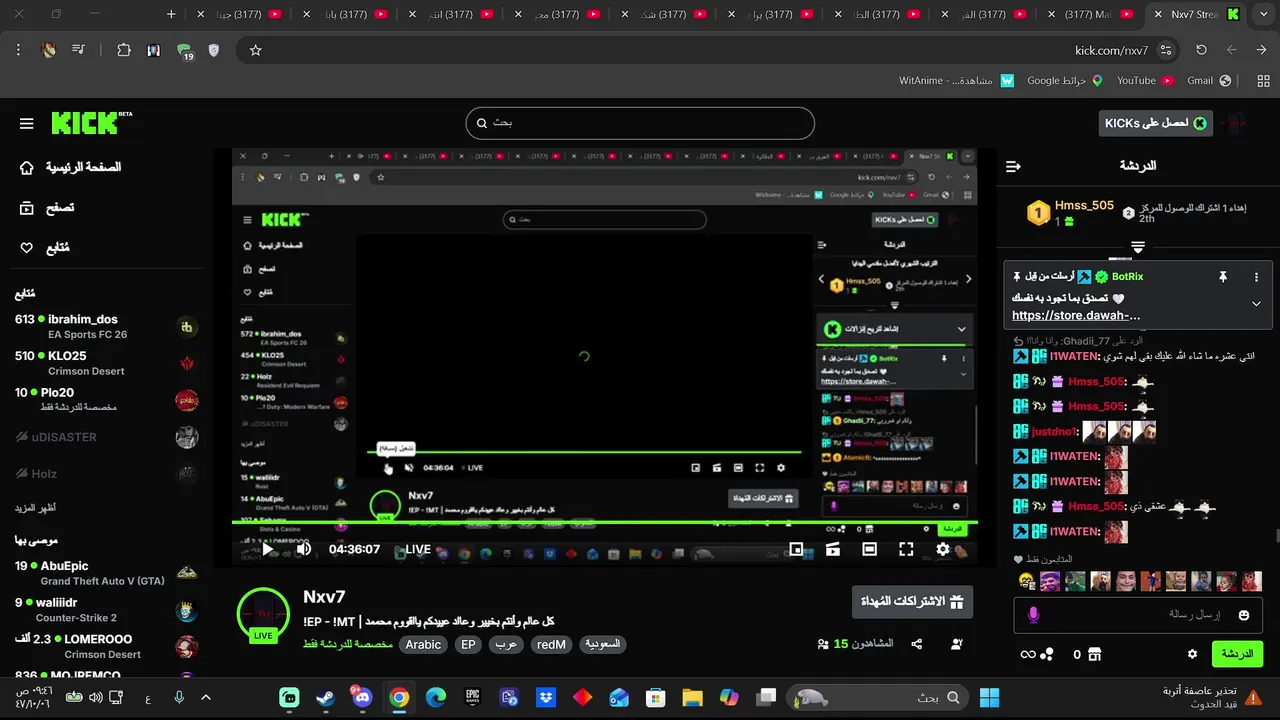Enter fullscreen in the video player

906,549
